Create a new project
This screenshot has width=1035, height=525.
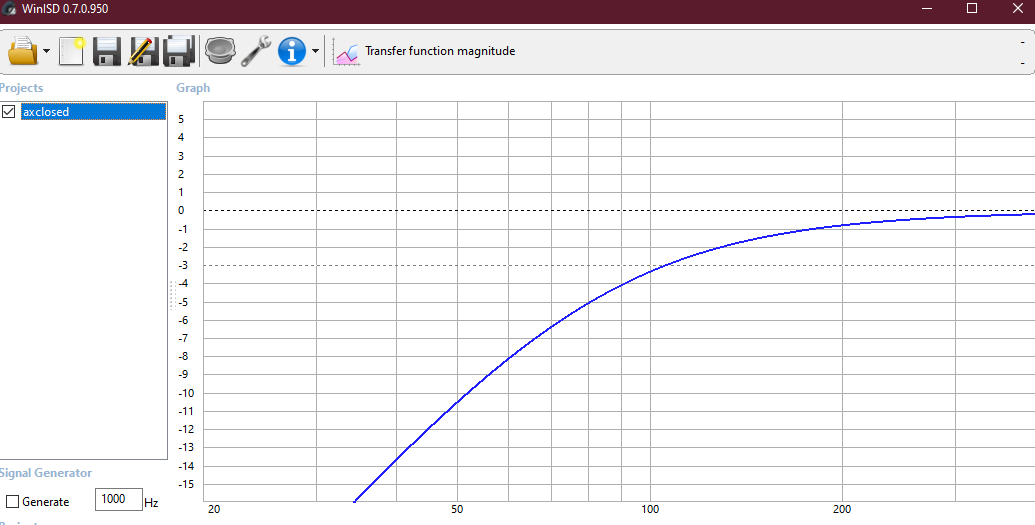coord(71,51)
